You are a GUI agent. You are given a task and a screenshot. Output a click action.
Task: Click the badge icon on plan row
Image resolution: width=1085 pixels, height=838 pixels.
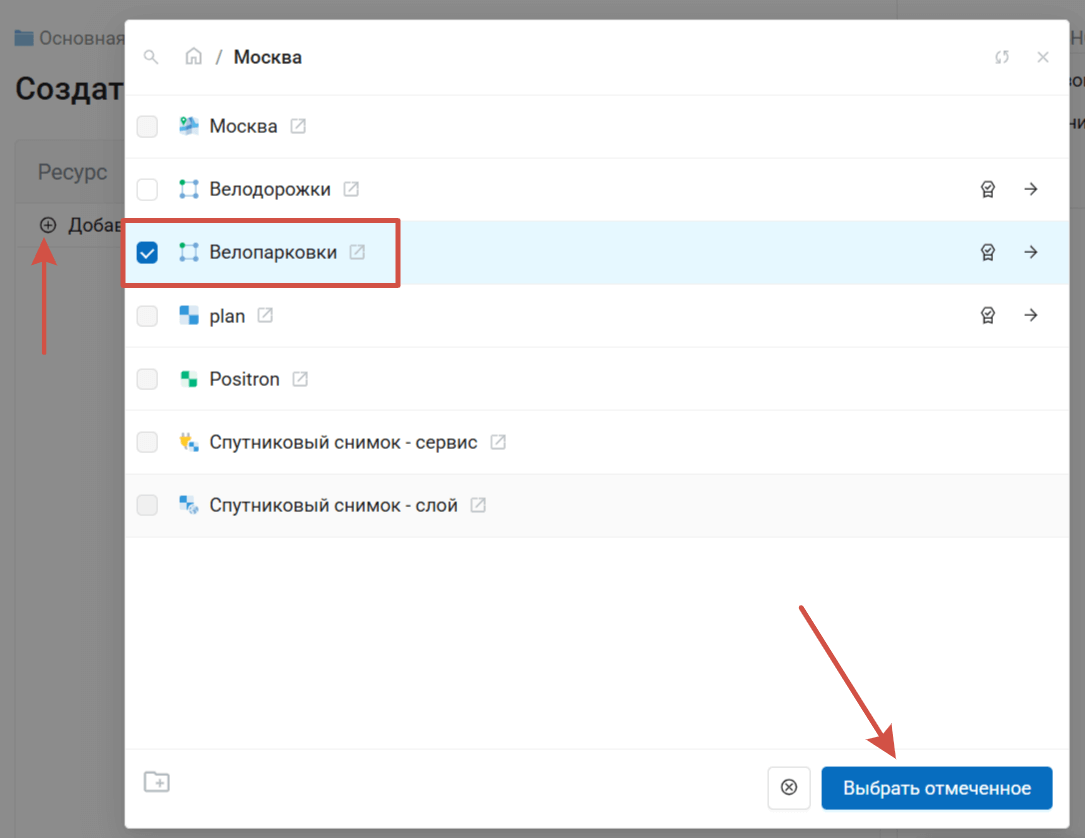987,315
